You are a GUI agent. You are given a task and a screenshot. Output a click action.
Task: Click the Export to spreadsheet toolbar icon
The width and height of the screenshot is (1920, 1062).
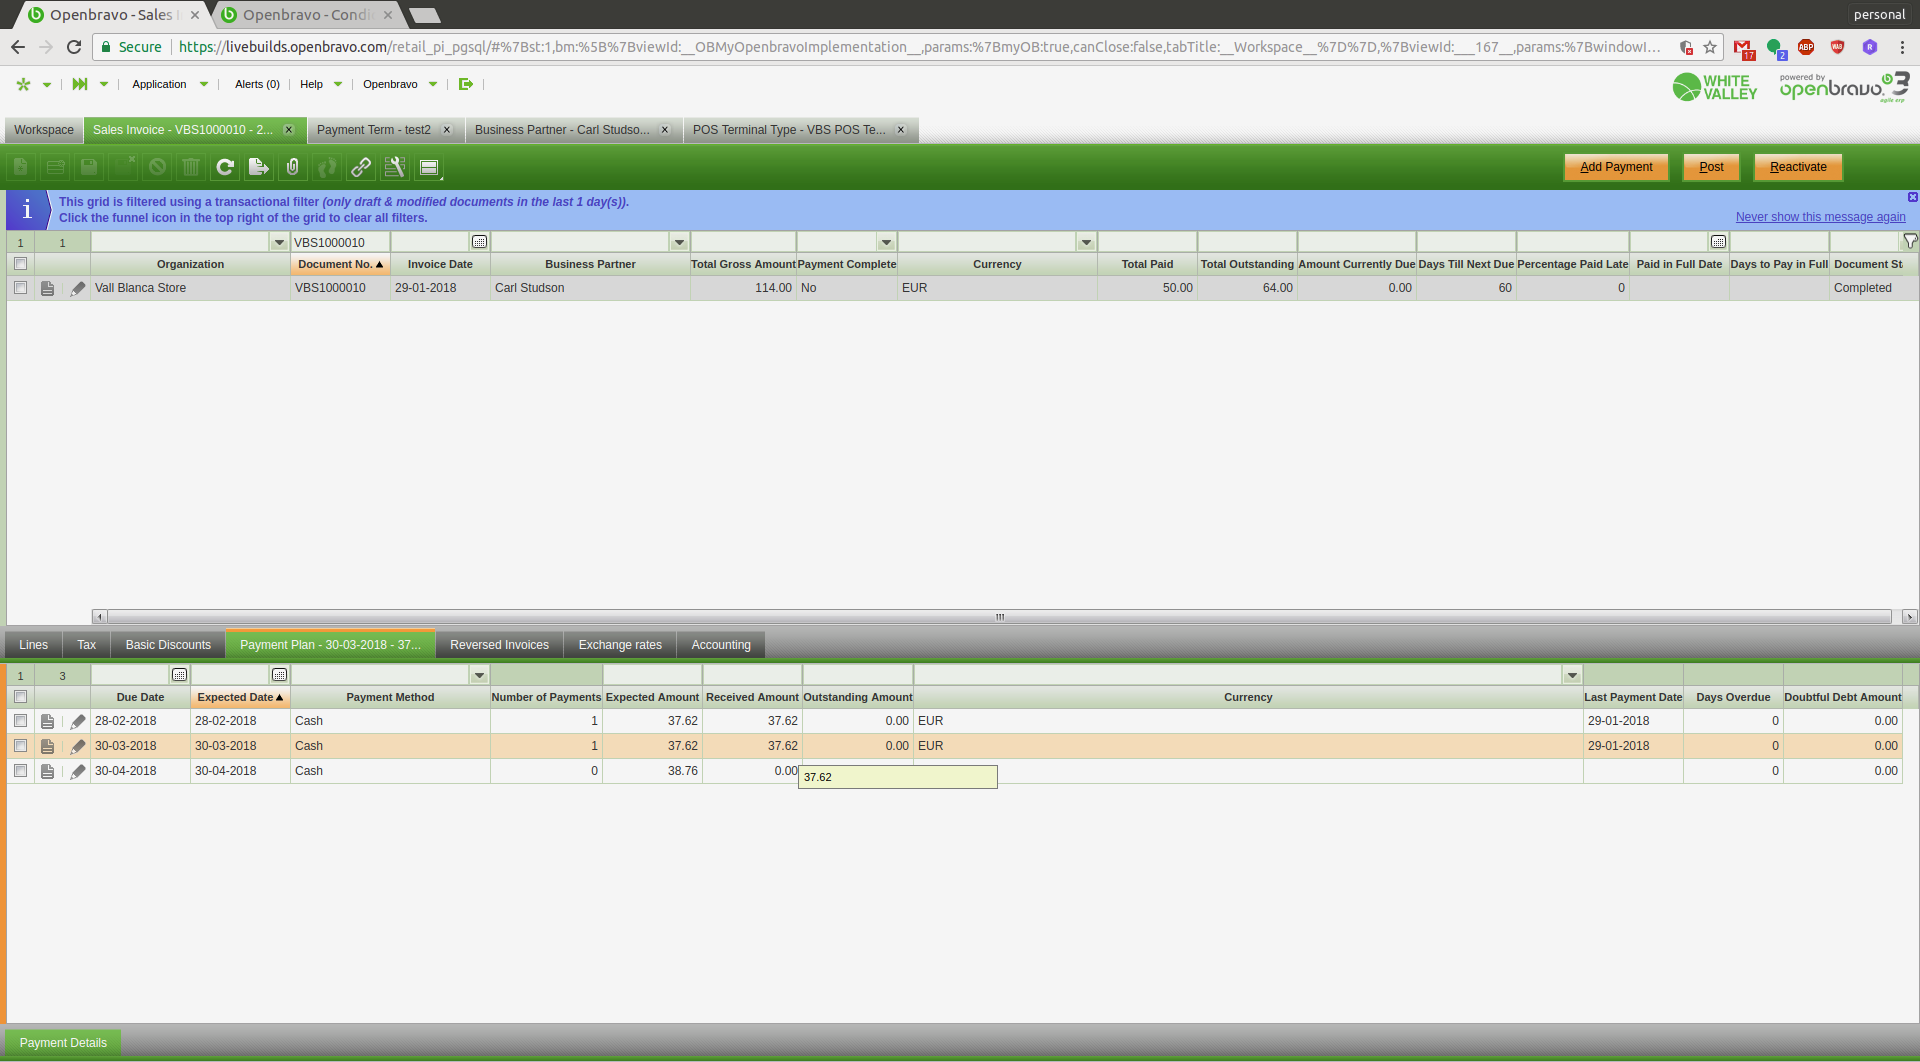tap(259, 167)
